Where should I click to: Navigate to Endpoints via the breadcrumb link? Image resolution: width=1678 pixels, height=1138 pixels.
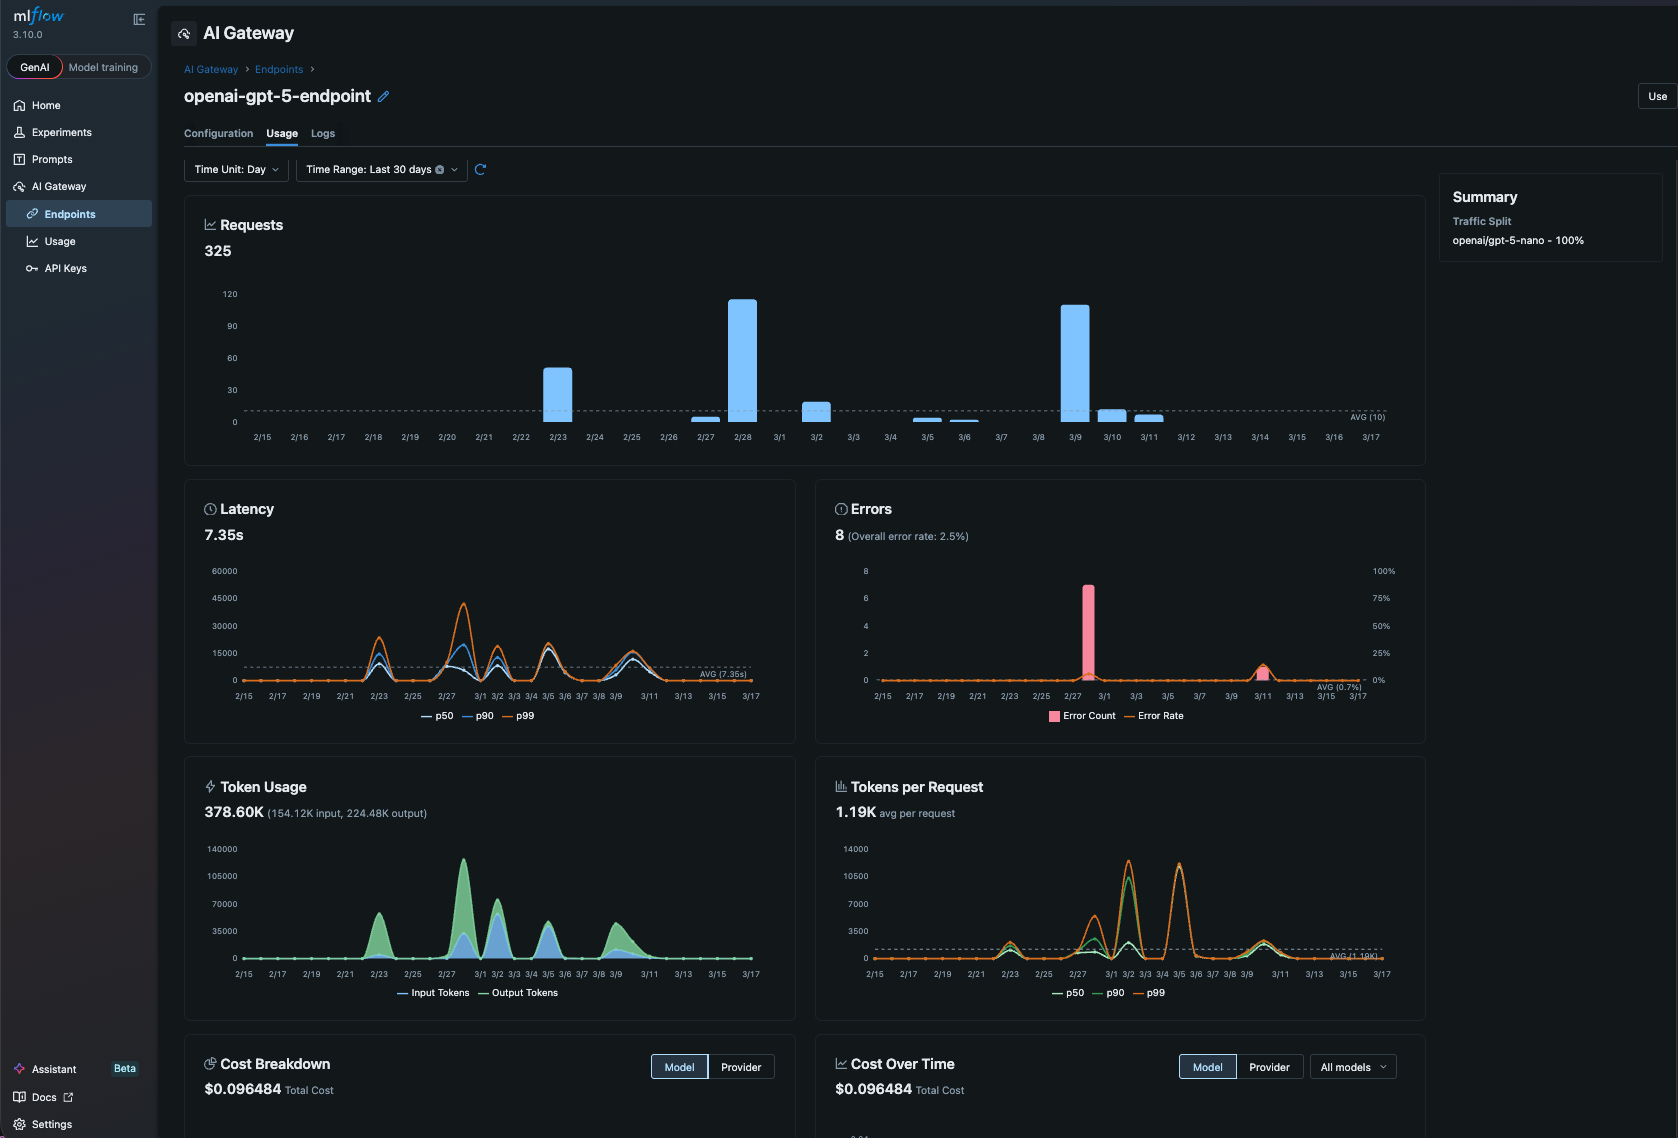(279, 69)
